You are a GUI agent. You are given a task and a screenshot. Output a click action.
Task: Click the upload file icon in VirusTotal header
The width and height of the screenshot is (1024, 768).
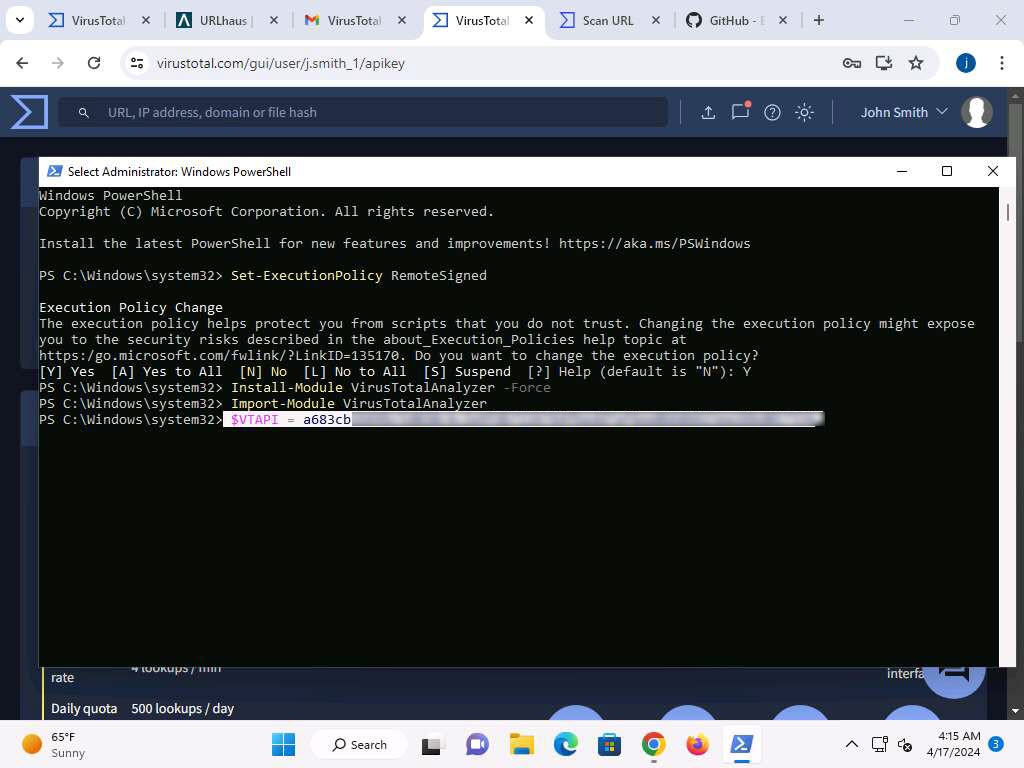[708, 112]
